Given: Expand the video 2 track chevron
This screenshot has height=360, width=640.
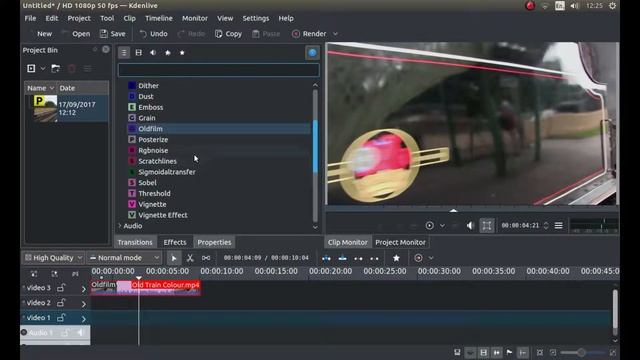Looking at the screenshot, I should point(84,304).
